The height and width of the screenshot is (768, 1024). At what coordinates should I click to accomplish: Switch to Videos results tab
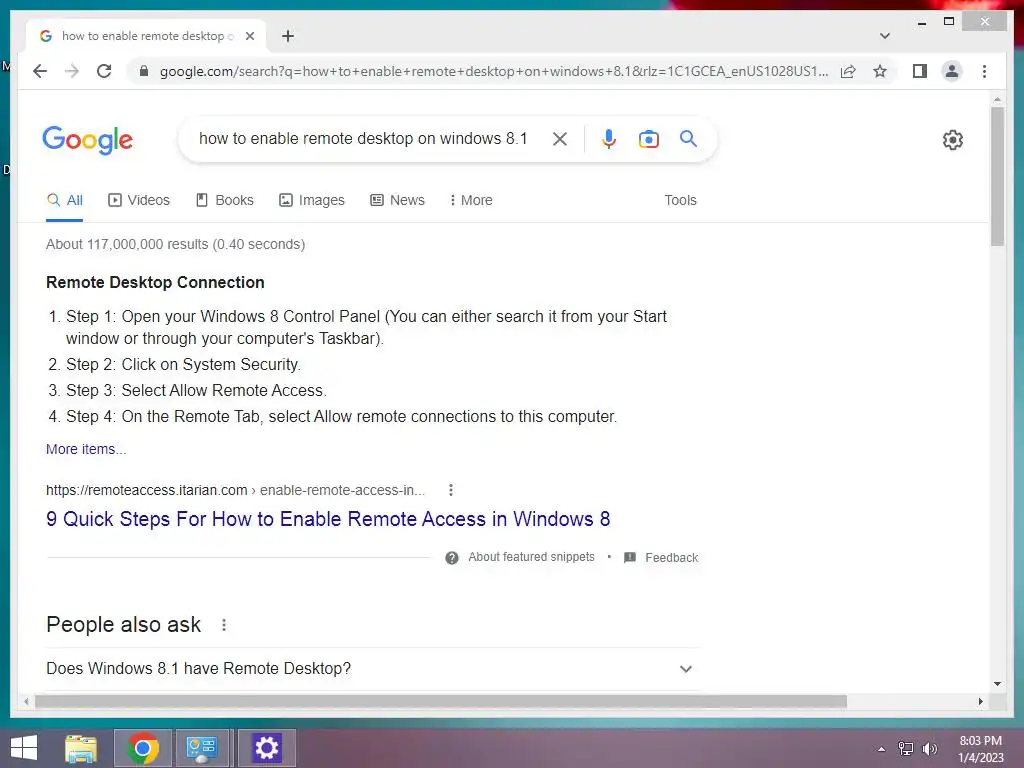pos(139,200)
